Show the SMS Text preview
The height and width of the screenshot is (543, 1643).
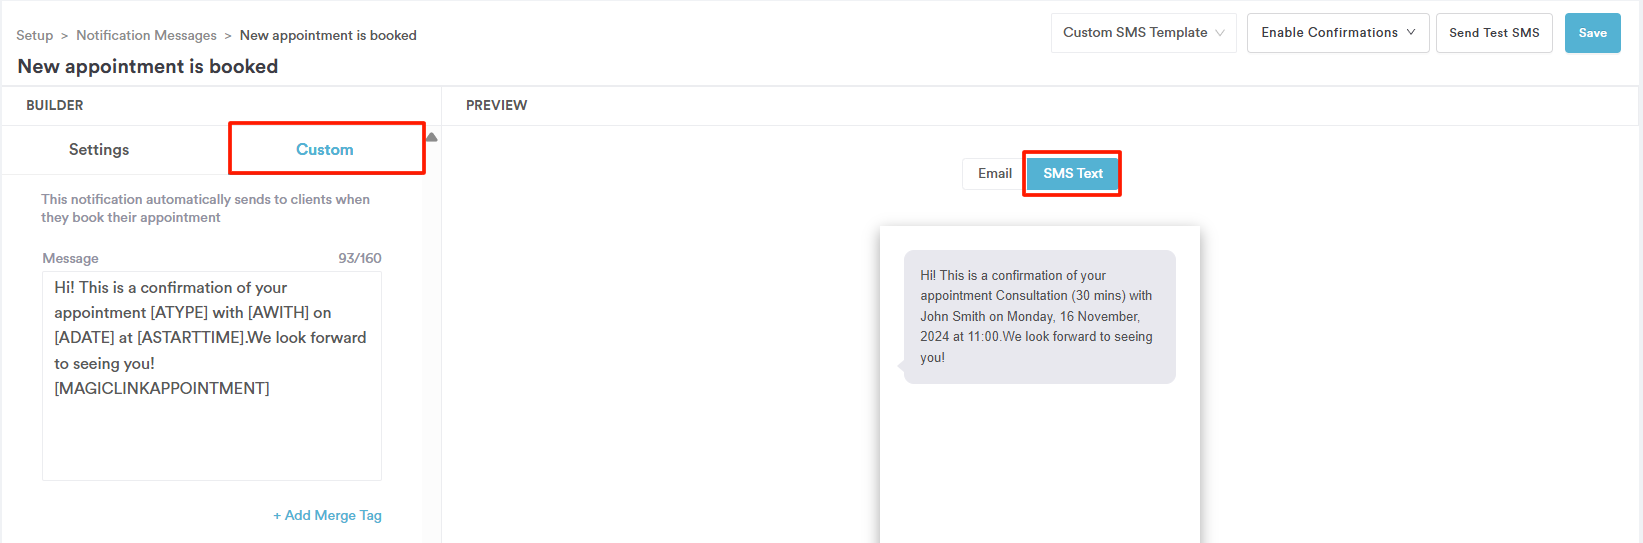point(1073,173)
